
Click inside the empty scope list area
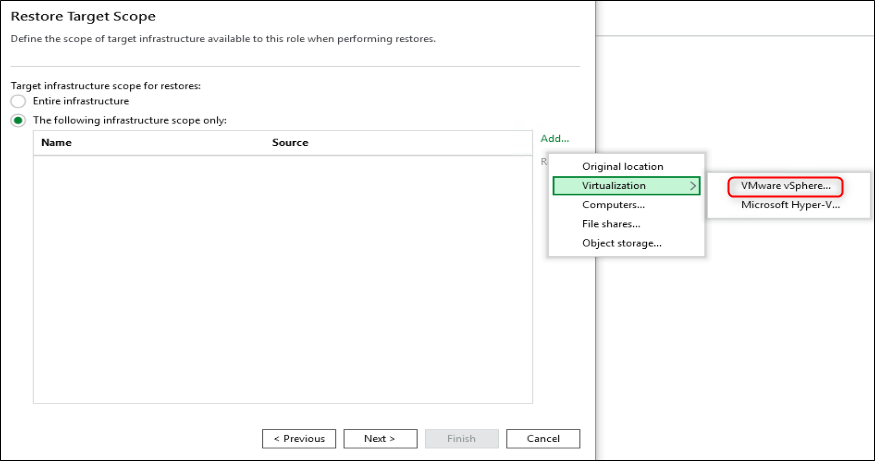[x=283, y=280]
